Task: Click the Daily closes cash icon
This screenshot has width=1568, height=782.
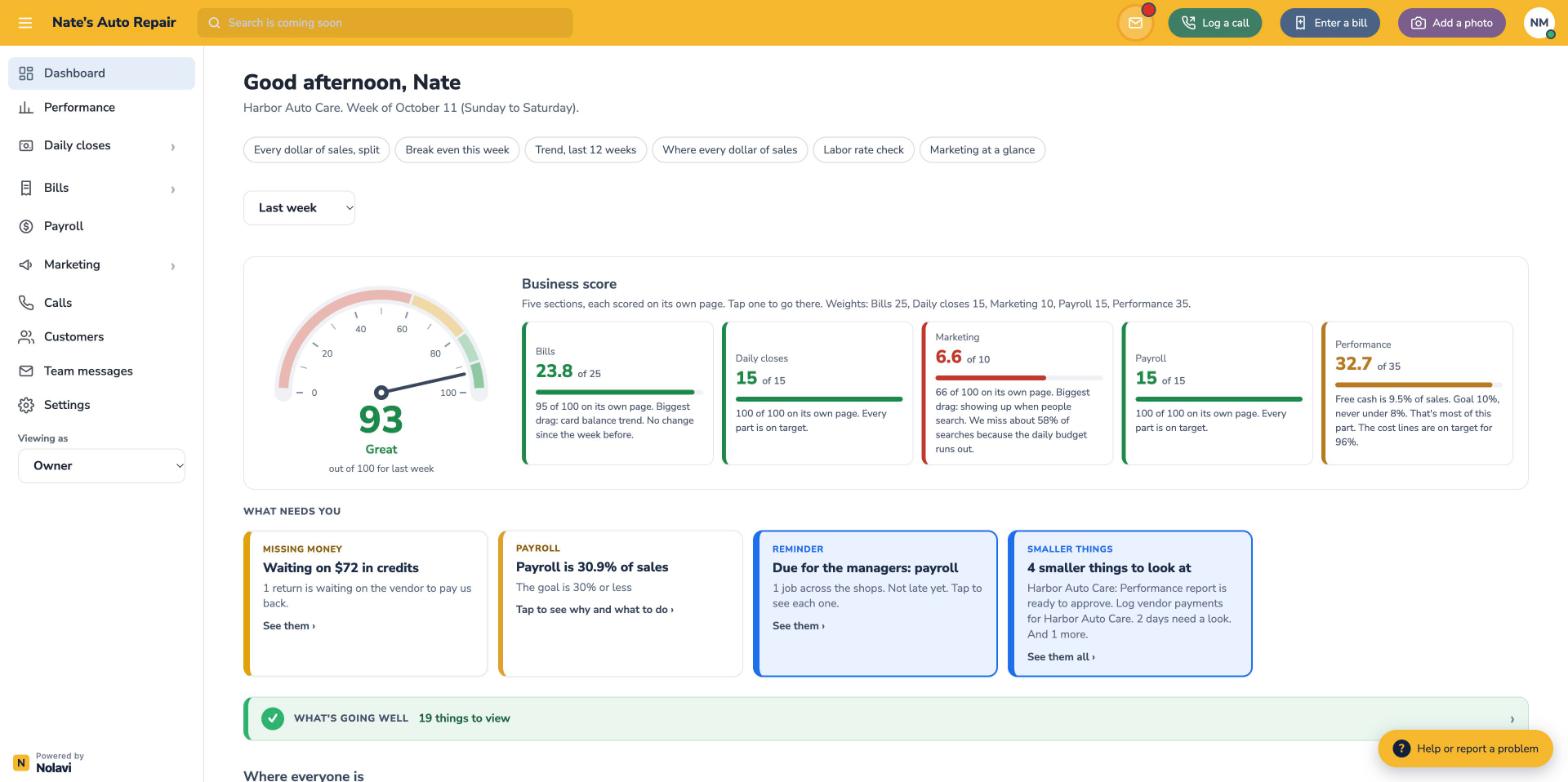Action: tap(26, 146)
